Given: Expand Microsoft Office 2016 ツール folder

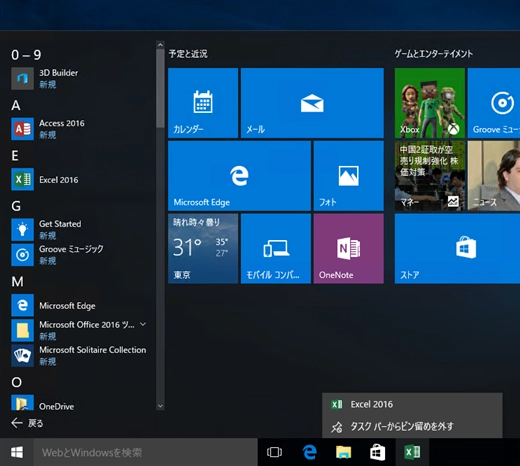Looking at the screenshot, I should (x=143, y=324).
